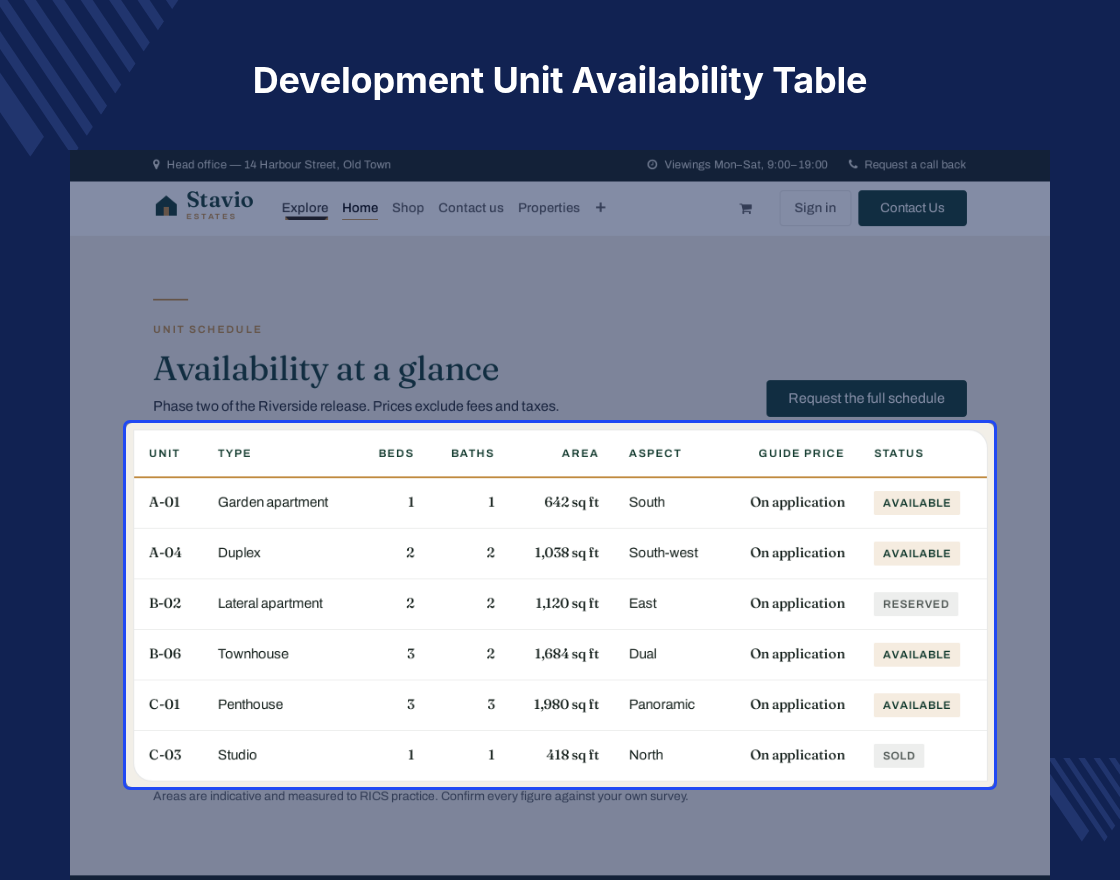
Task: Click the STATUS column header
Action: point(899,454)
